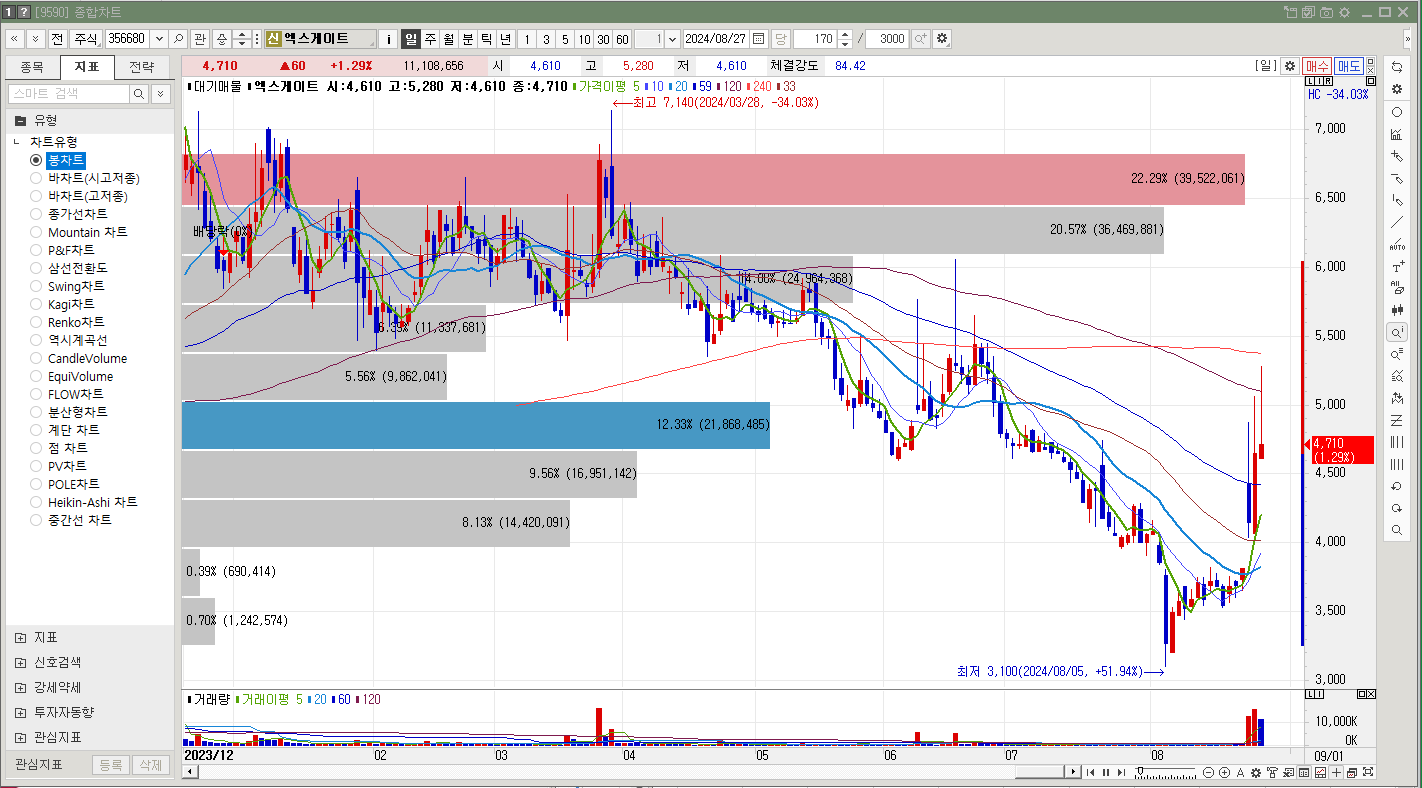The width and height of the screenshot is (1422, 788).
Task: Select the 일 daily period button
Action: pos(411,39)
